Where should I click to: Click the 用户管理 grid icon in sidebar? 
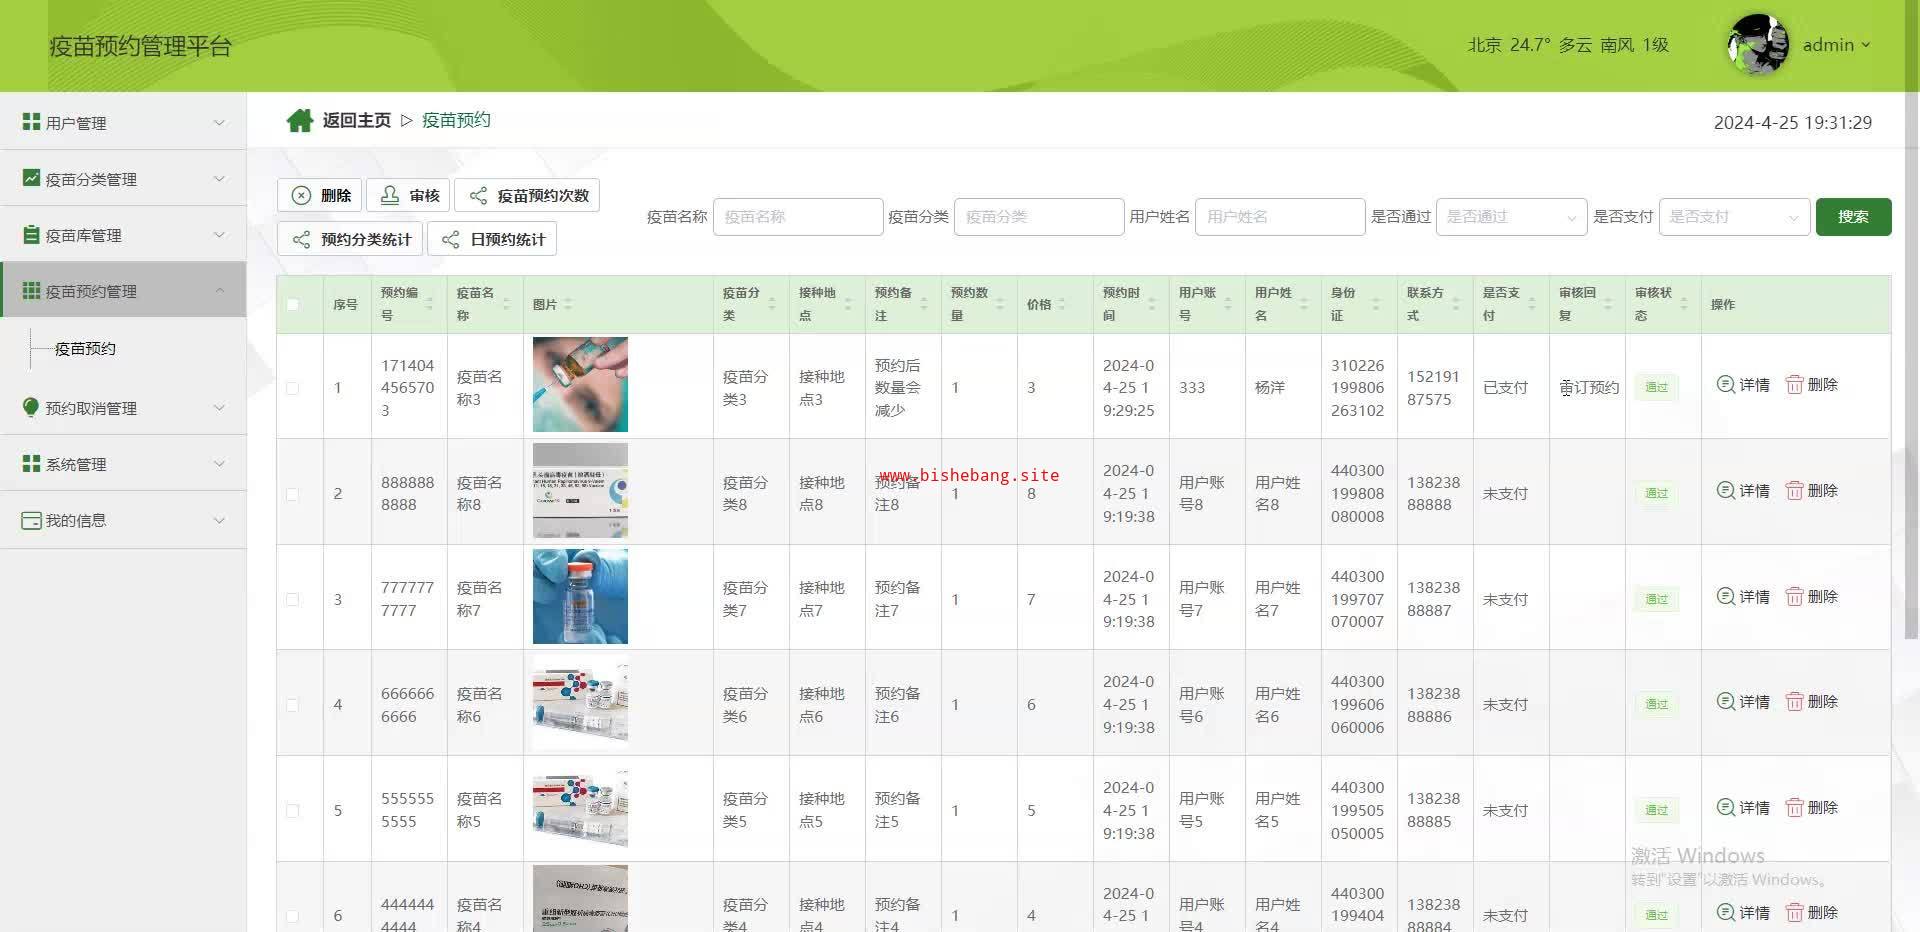[31, 122]
